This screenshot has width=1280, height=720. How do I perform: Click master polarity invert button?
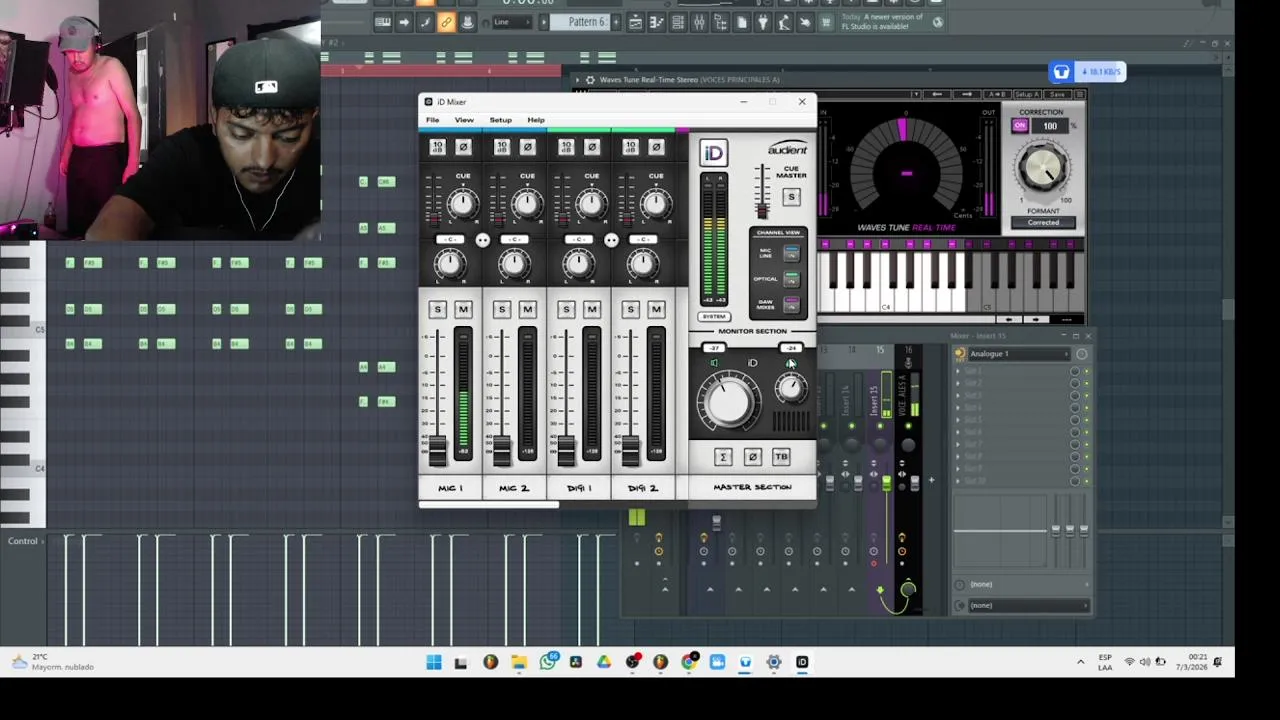[752, 457]
